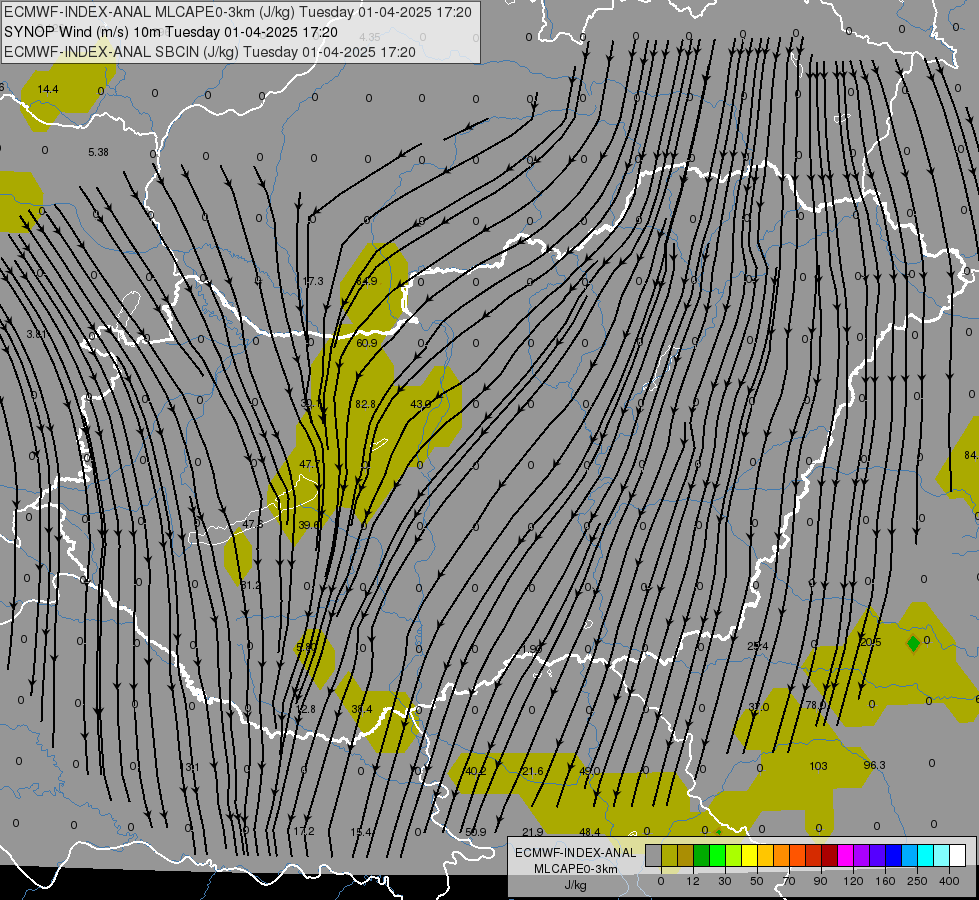Click the map value 14.4
Image resolution: width=979 pixels, height=900 pixels.
click(47, 89)
